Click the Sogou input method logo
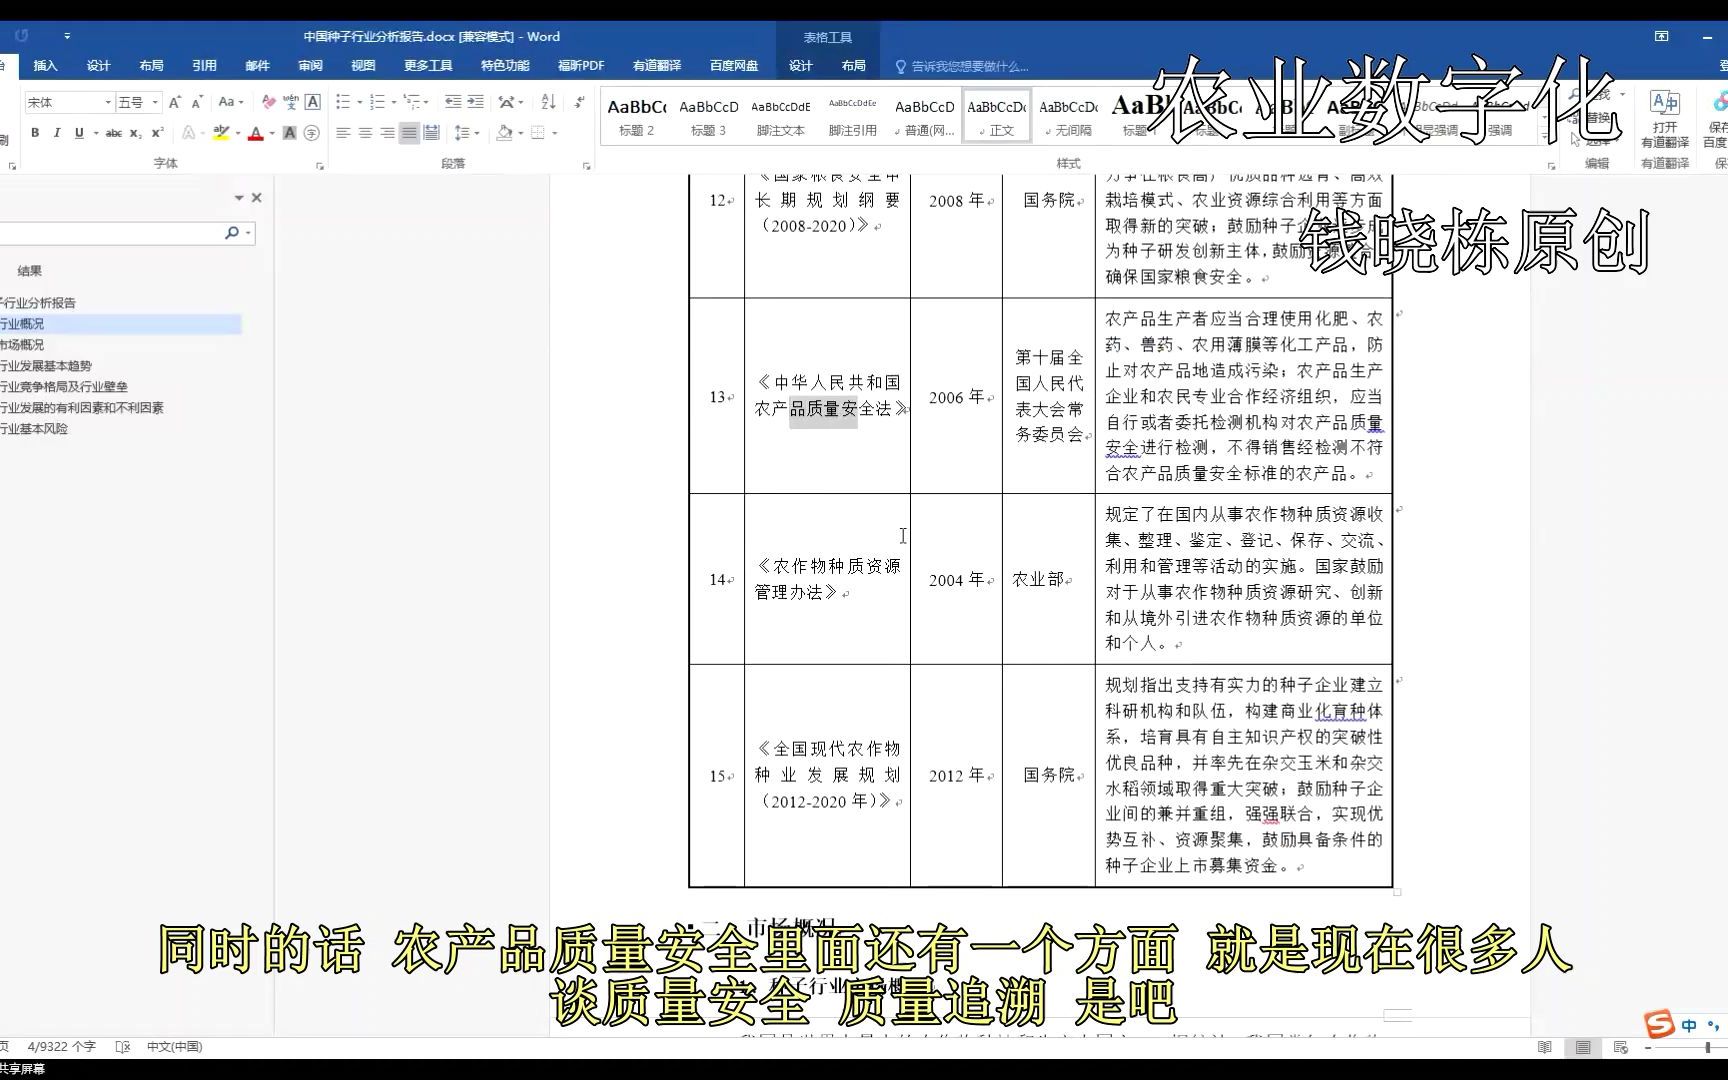Screen dimensions: 1728x1080 pyautogui.click(x=1659, y=1024)
